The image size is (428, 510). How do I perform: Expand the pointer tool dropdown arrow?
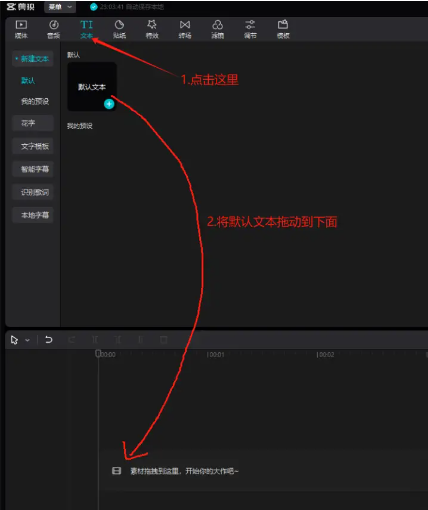pyautogui.click(x=27, y=340)
